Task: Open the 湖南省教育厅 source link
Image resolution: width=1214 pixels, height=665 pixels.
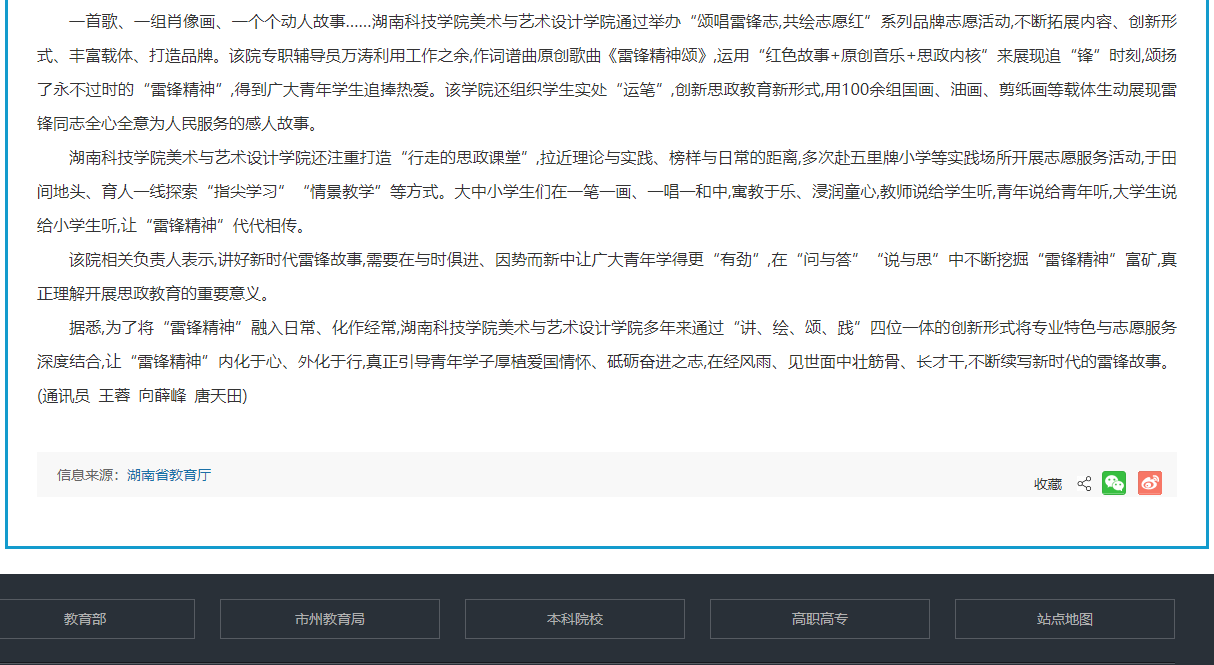Action: (169, 475)
